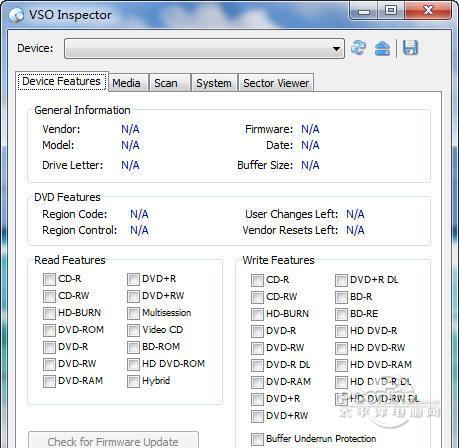Open the Device dropdown list
This screenshot has height=448, width=459.
[x=204, y=49]
